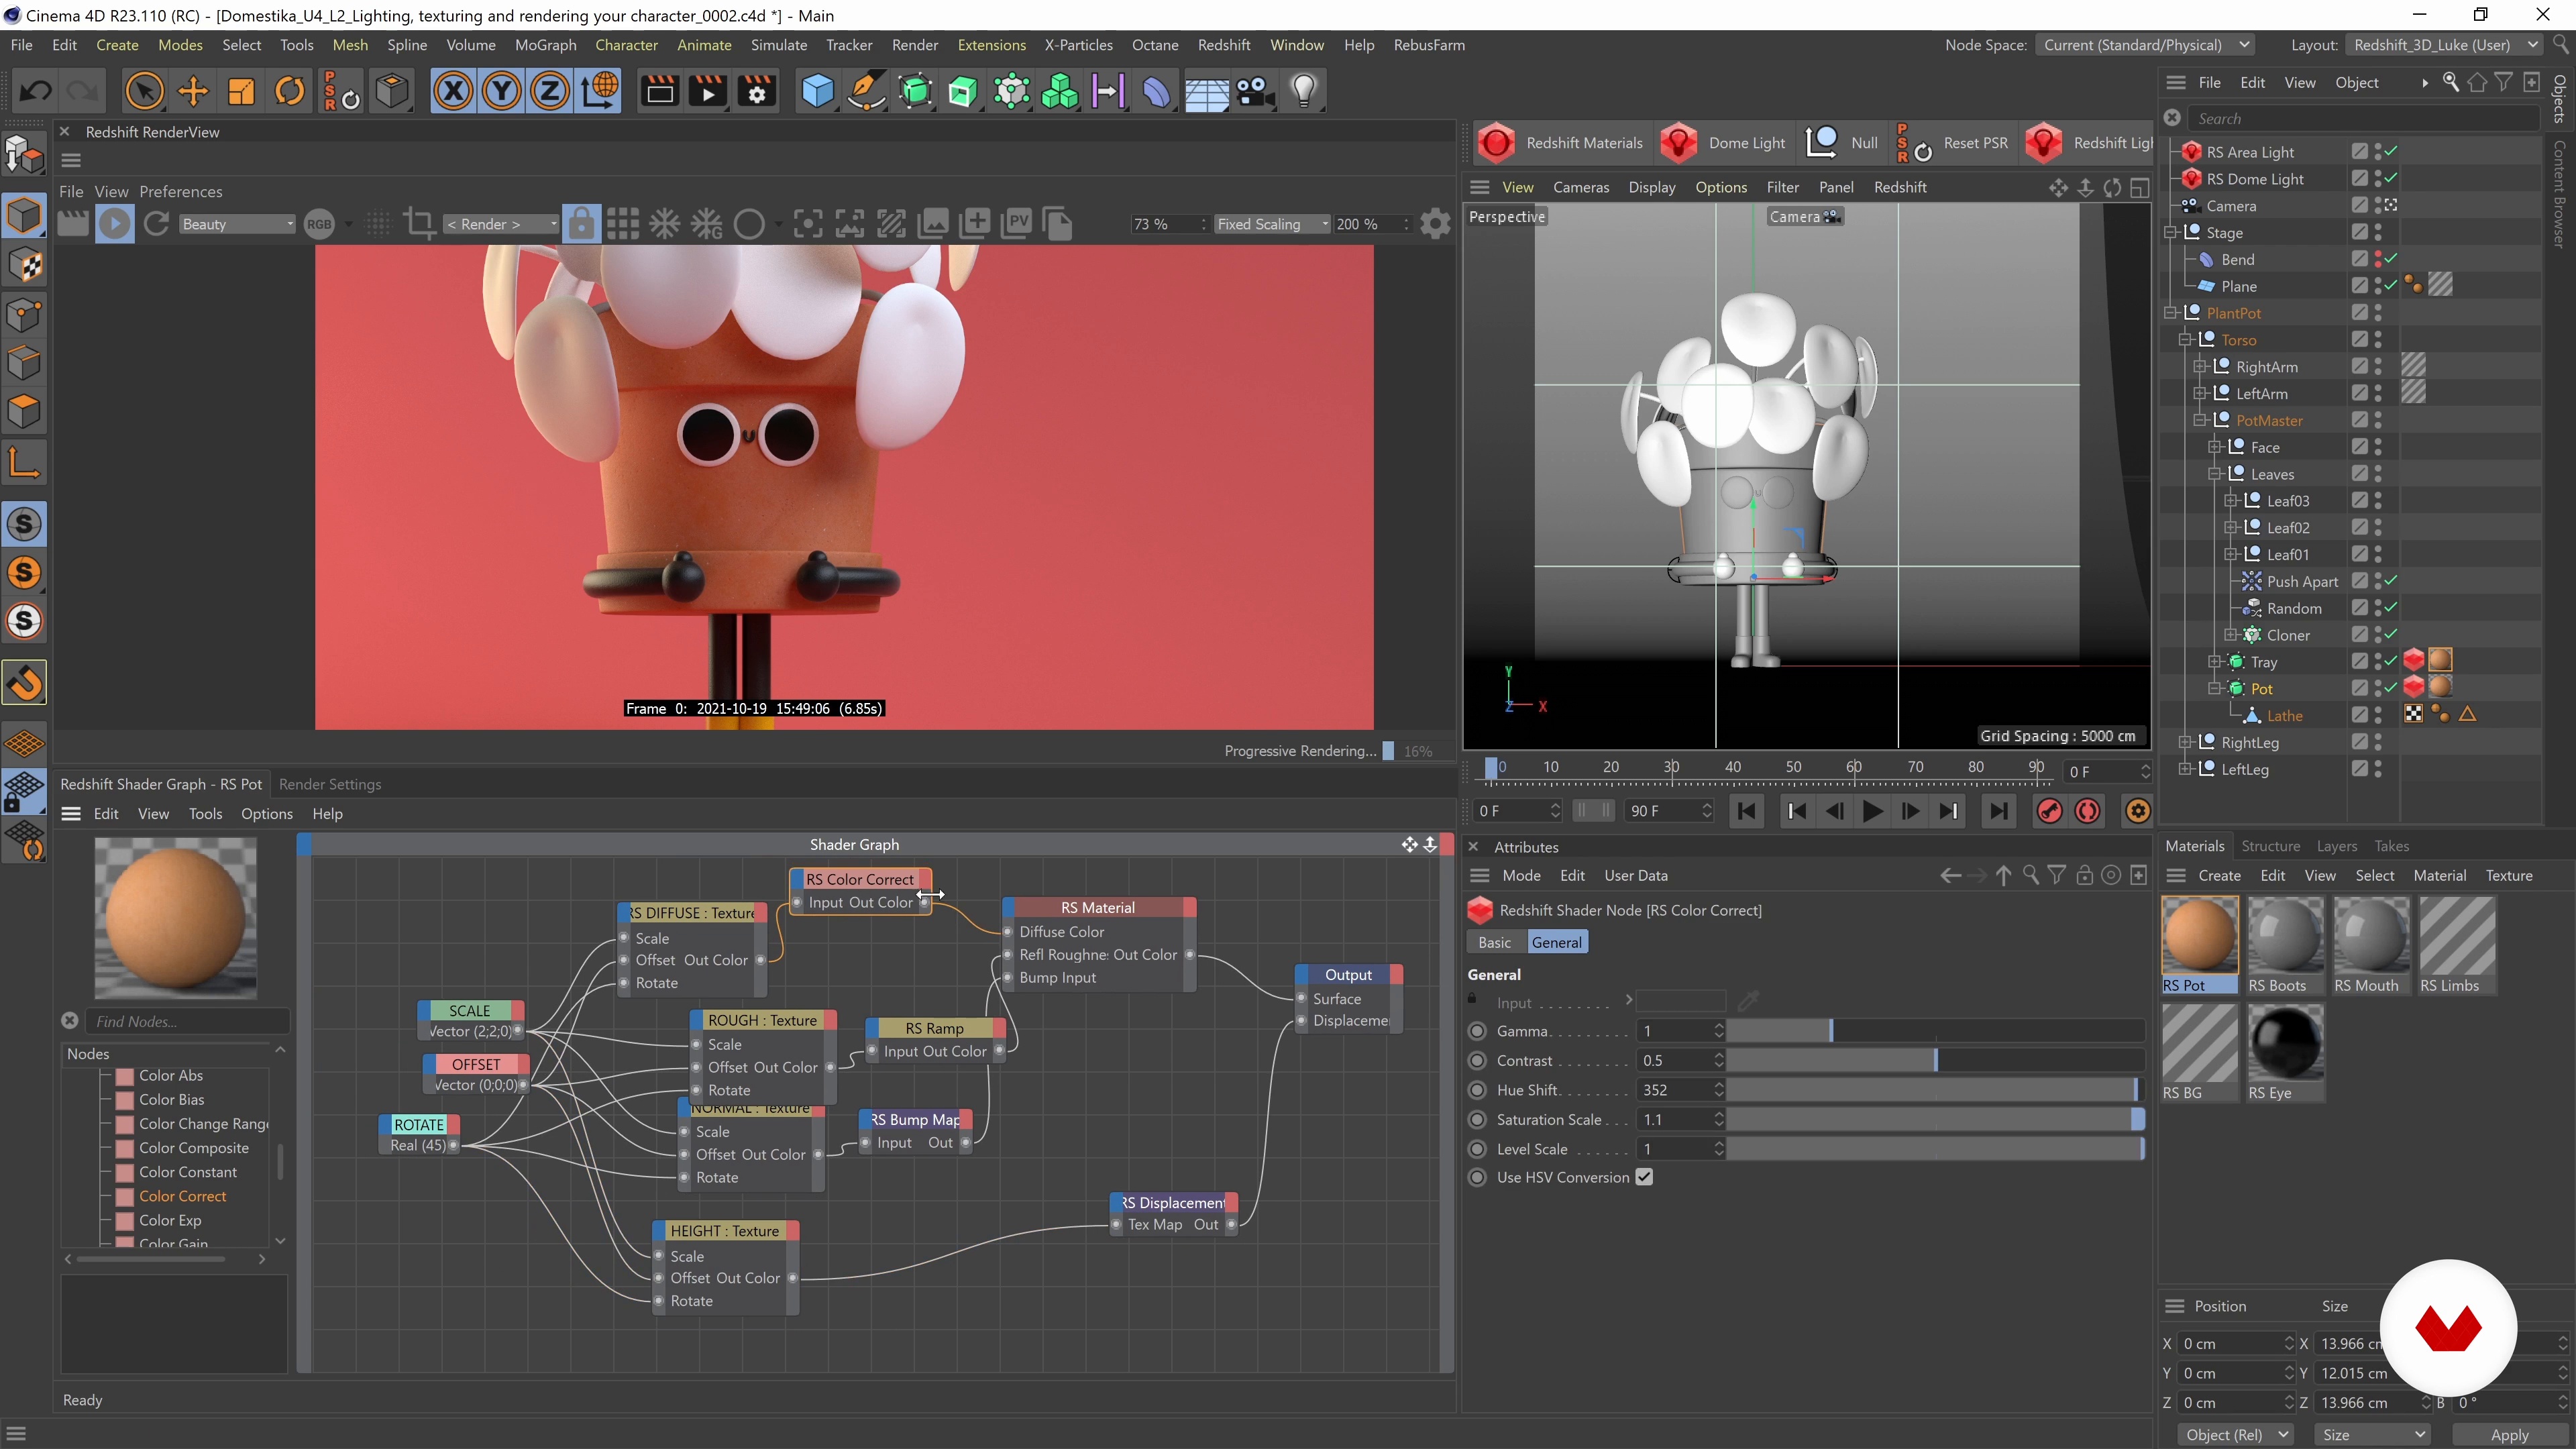Play the timeline forward
Image resolution: width=2576 pixels, height=1449 pixels.
(x=1872, y=811)
